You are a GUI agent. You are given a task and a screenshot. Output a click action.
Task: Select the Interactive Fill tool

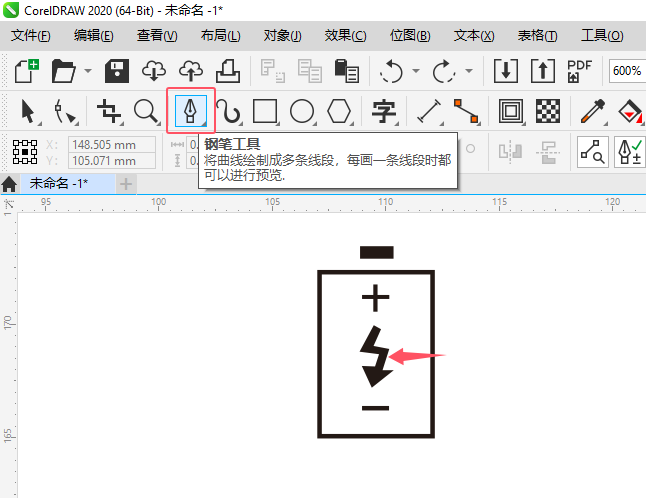pyautogui.click(x=630, y=111)
